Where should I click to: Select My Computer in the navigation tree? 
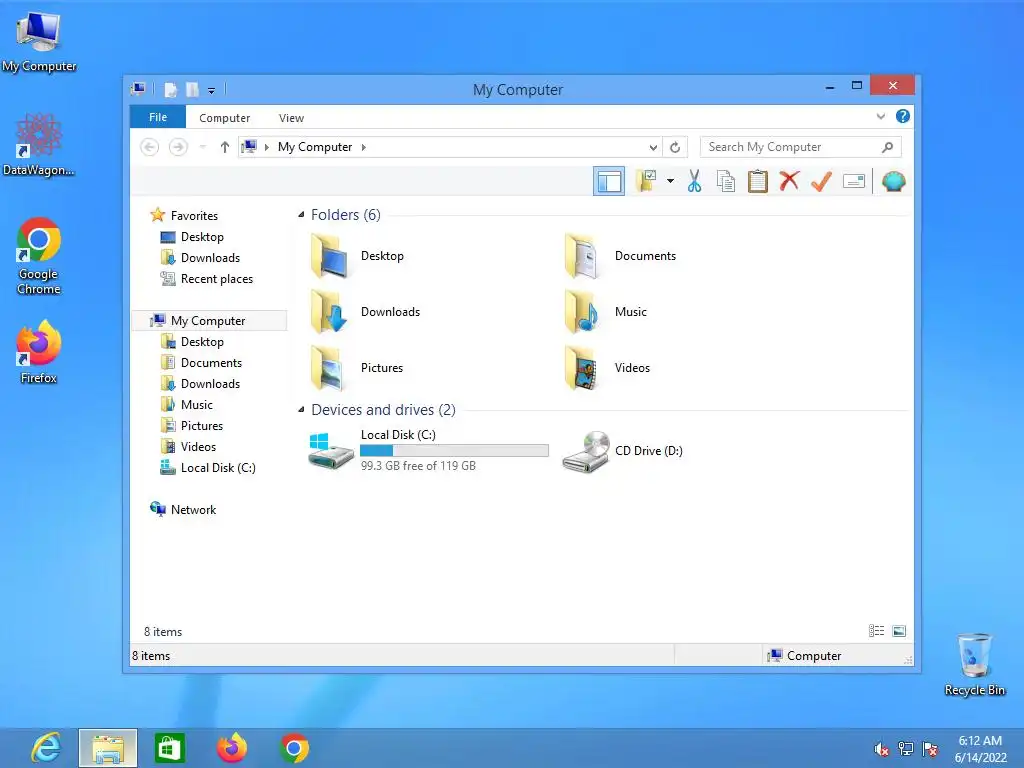tap(208, 321)
